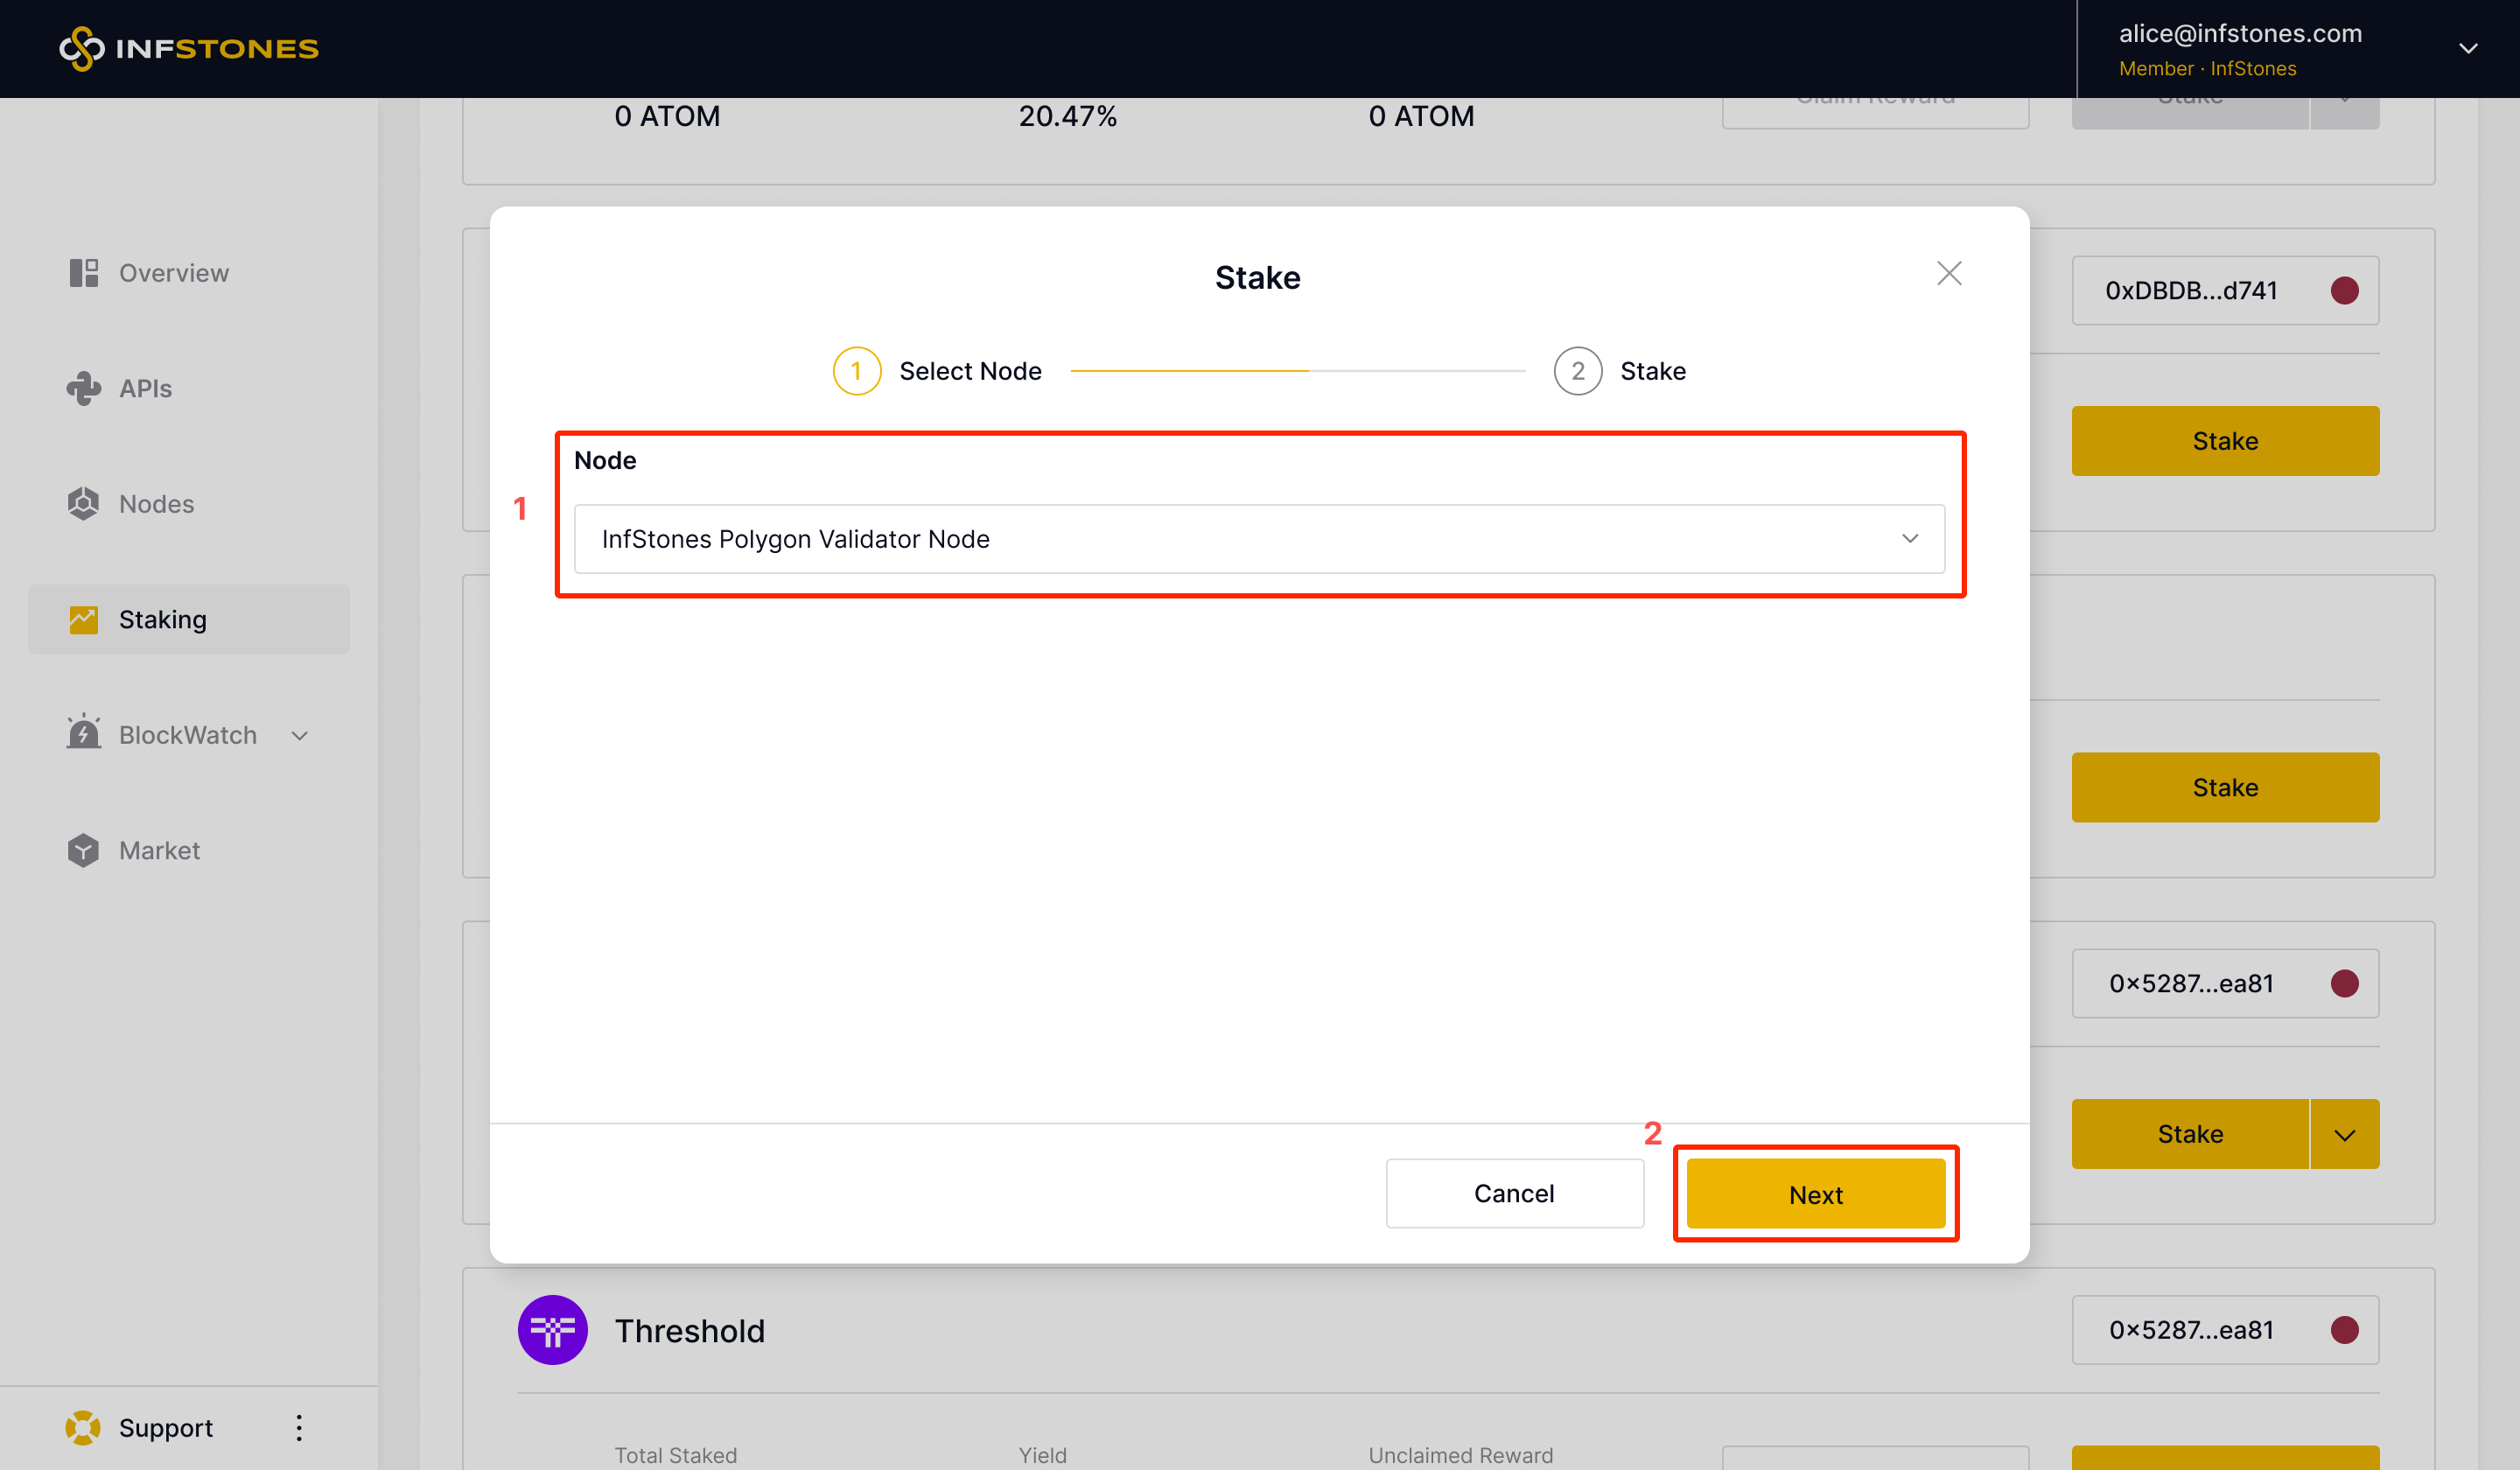Click the Market box icon
This screenshot has height=1470, width=2520.
pyautogui.click(x=84, y=850)
